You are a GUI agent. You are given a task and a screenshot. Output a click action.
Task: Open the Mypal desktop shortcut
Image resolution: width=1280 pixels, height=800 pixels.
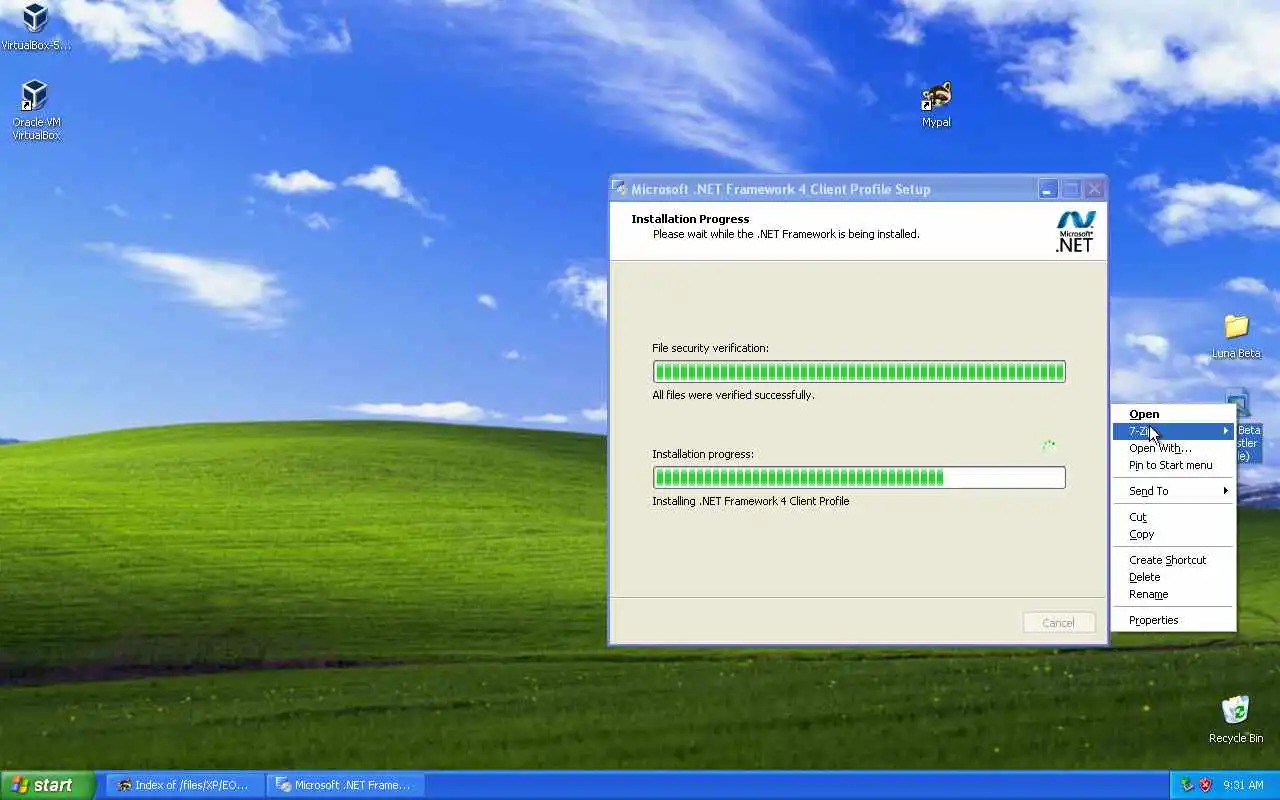pyautogui.click(x=936, y=105)
